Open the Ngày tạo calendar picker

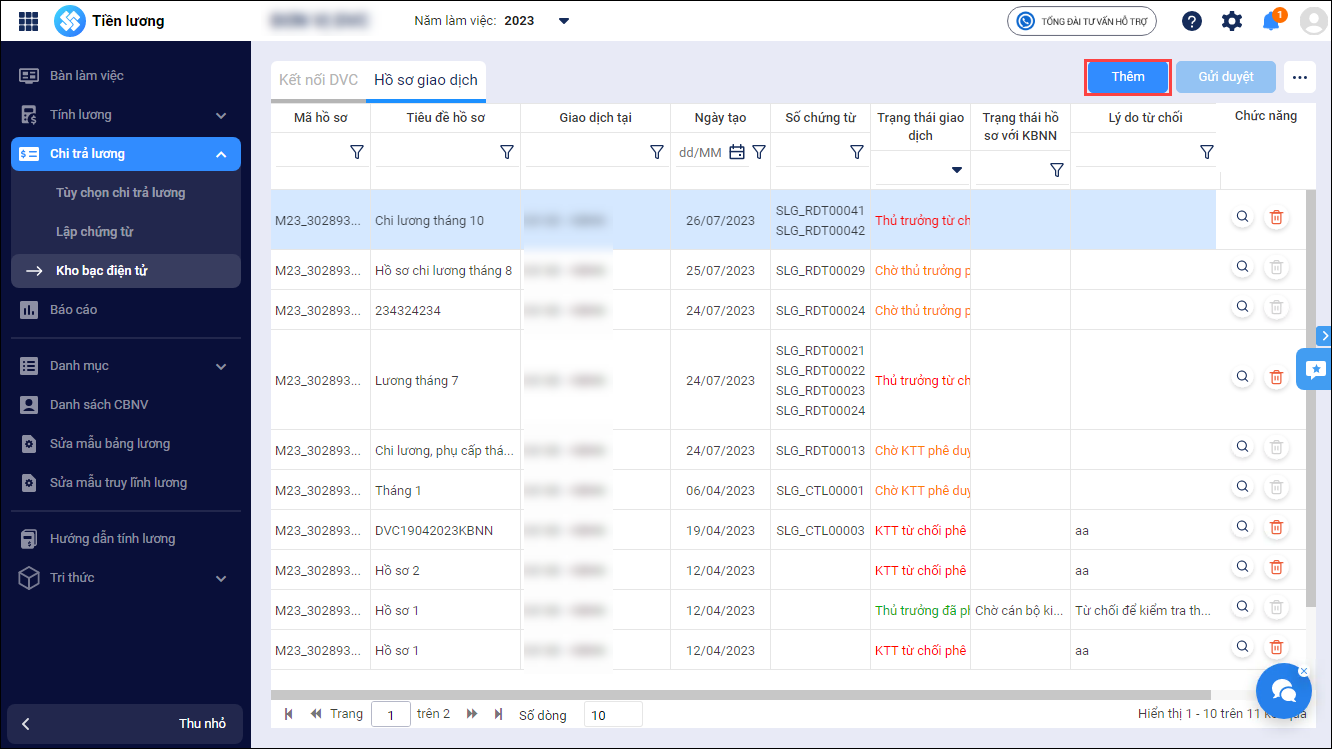737,152
